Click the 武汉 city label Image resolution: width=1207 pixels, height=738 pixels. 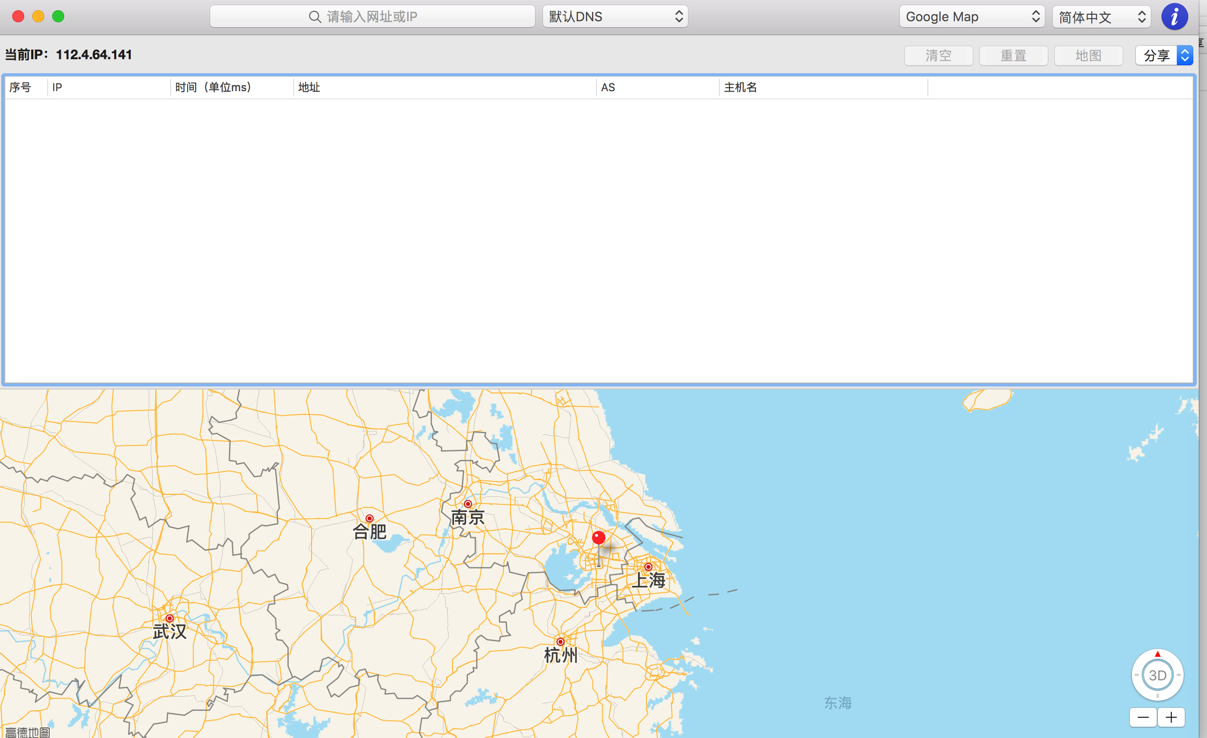(x=170, y=632)
